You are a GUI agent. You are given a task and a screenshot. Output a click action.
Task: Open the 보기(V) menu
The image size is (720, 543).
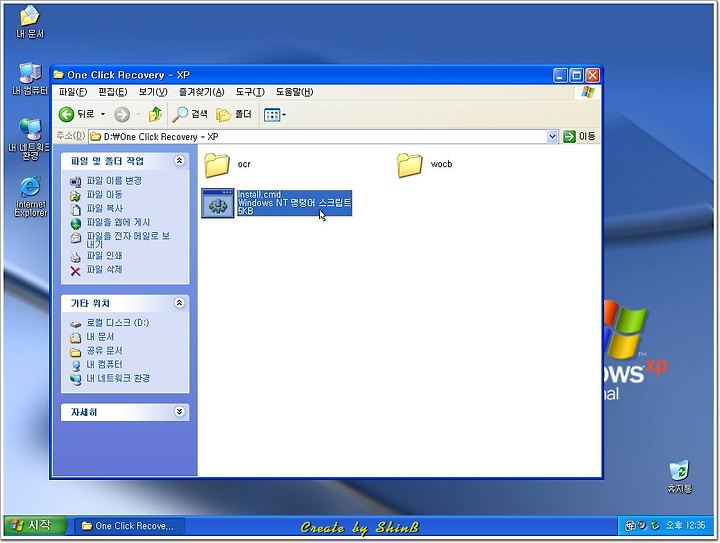[x=153, y=92]
